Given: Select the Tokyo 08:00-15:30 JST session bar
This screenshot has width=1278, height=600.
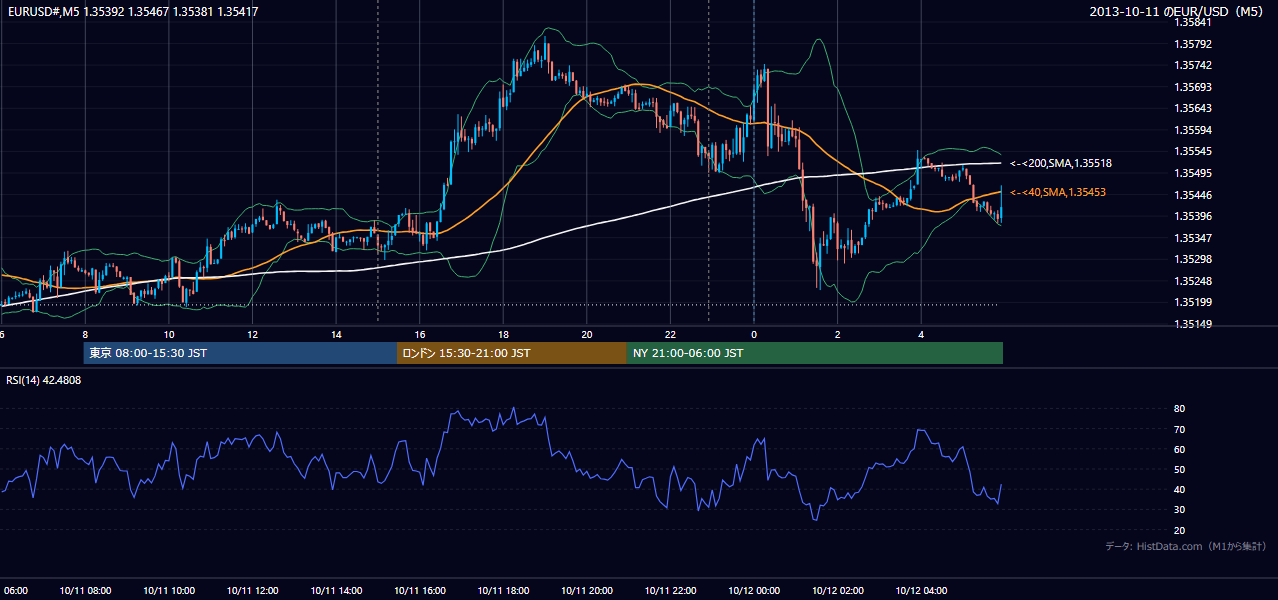Looking at the screenshot, I should (x=240, y=353).
